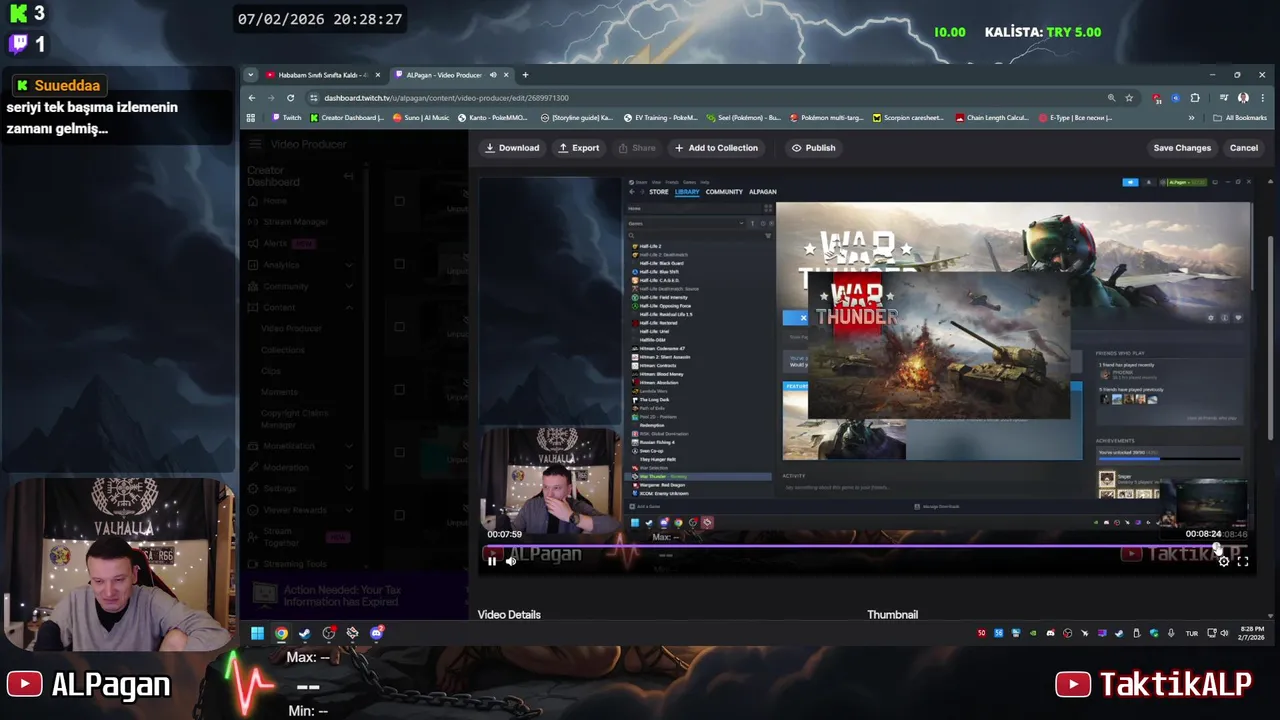
Task: Go forward in the browser
Action: [x=271, y=98]
